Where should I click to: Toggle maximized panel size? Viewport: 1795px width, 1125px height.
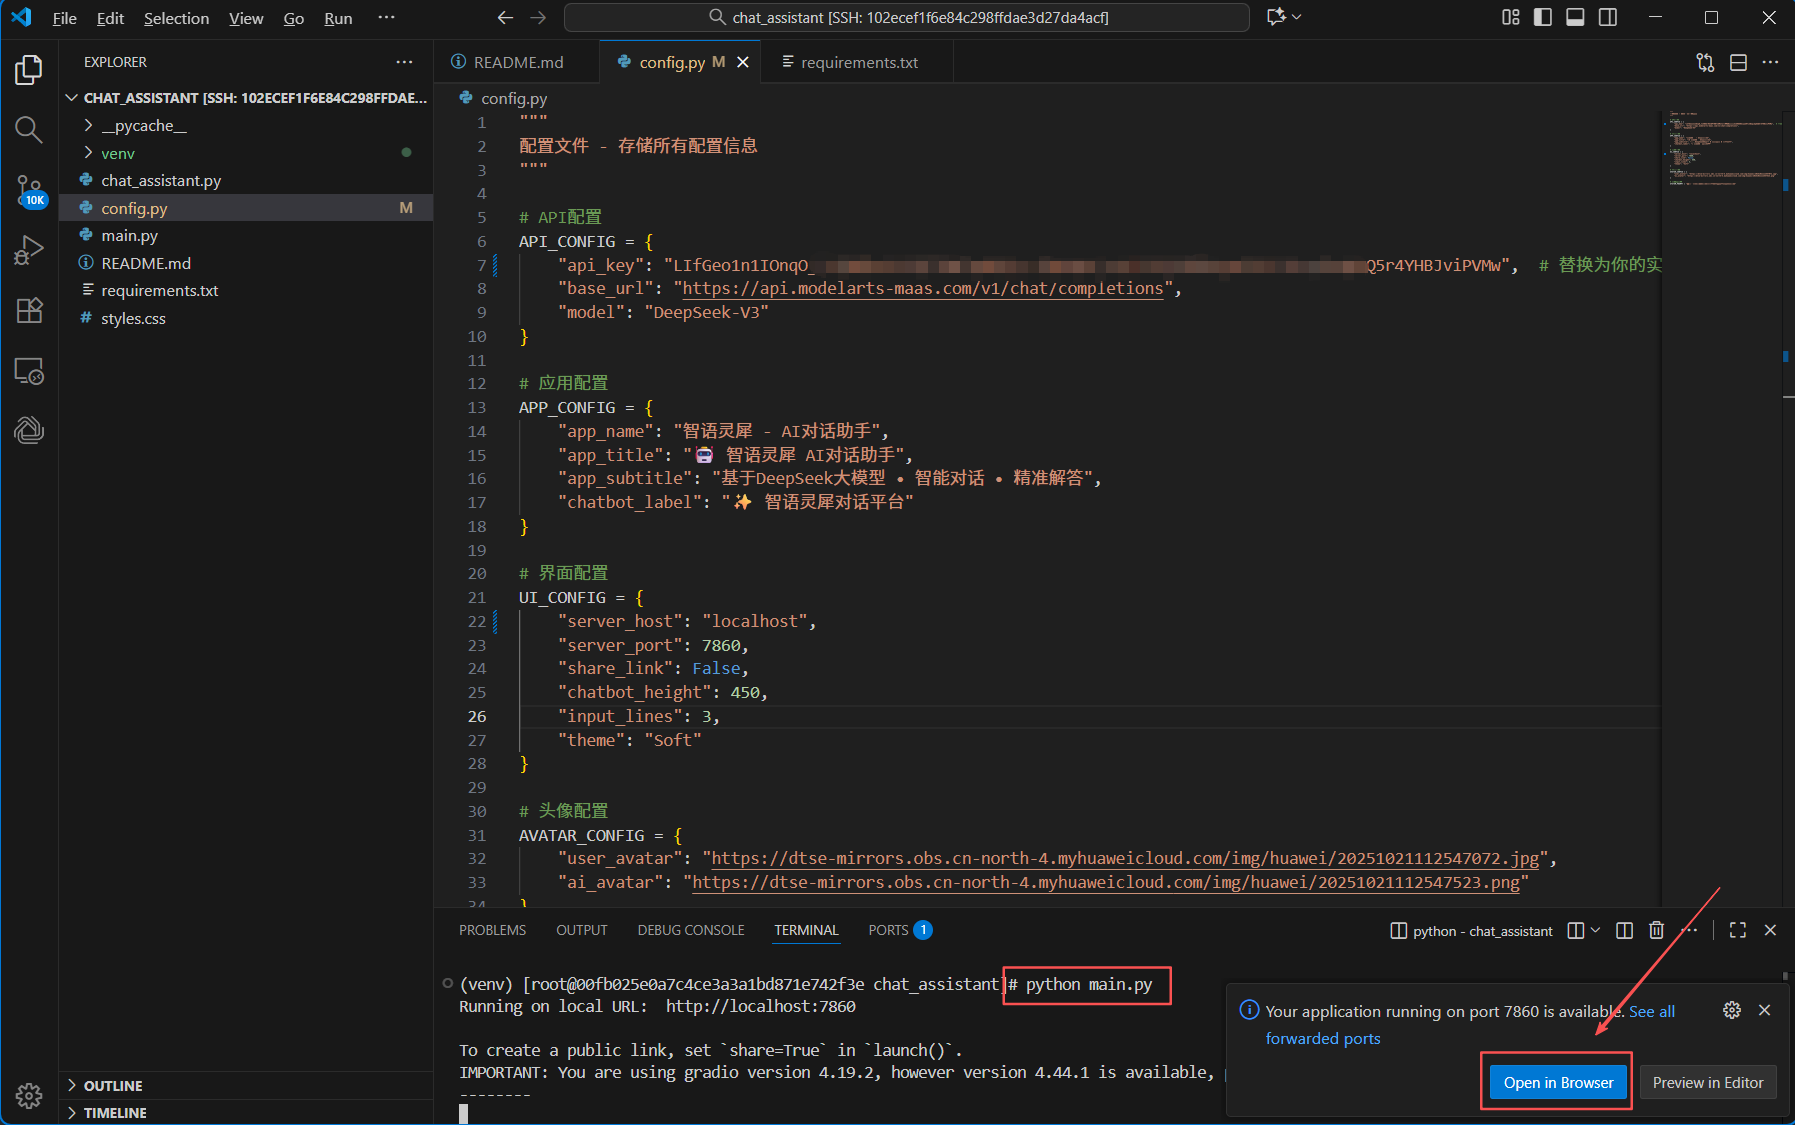1737,930
